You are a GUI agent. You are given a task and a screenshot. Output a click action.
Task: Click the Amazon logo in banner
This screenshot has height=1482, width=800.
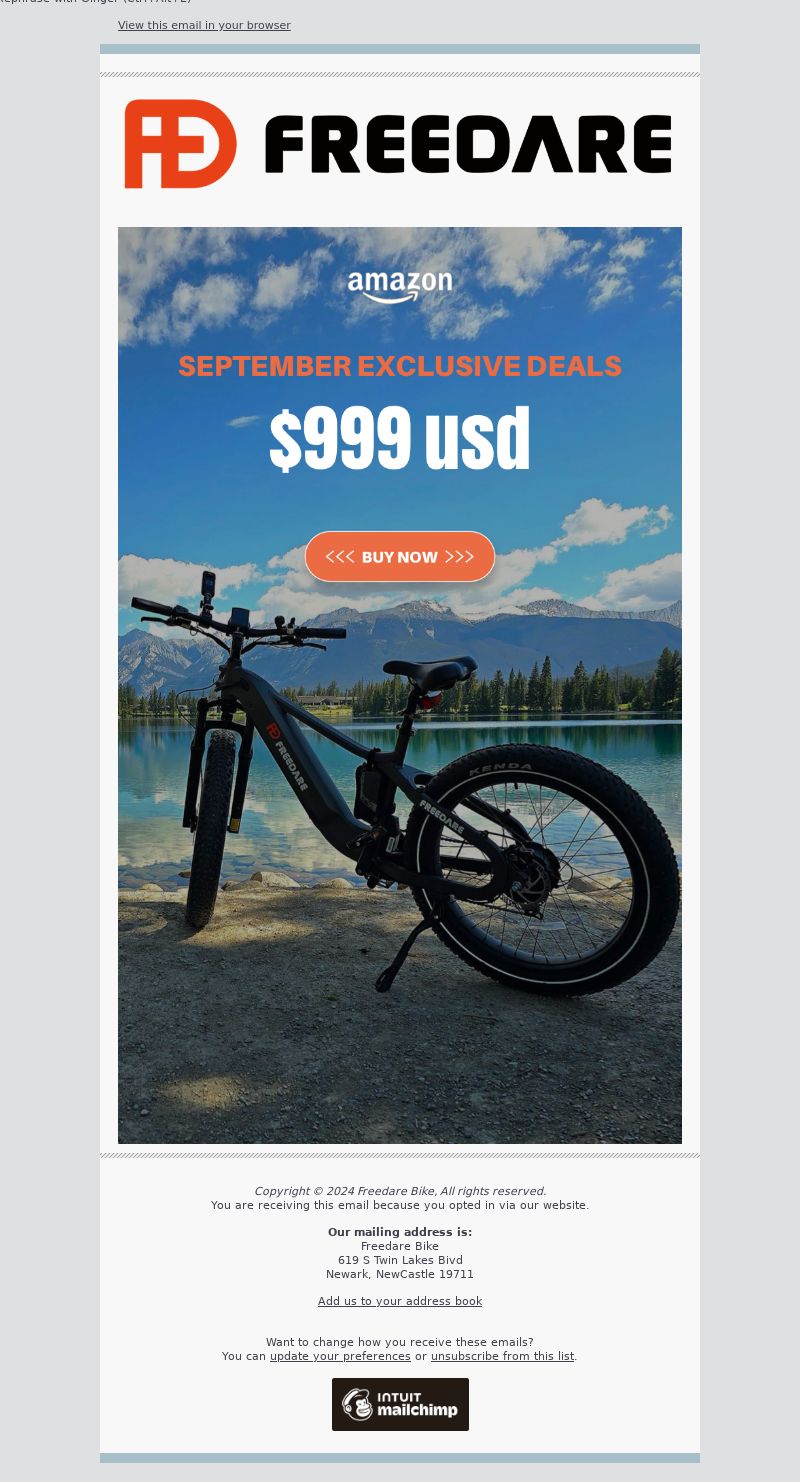click(x=400, y=287)
